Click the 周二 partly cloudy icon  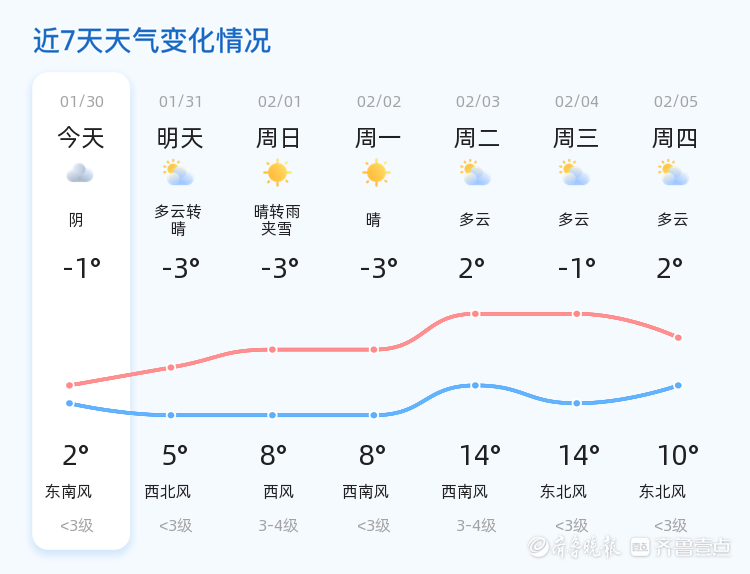[x=475, y=174]
